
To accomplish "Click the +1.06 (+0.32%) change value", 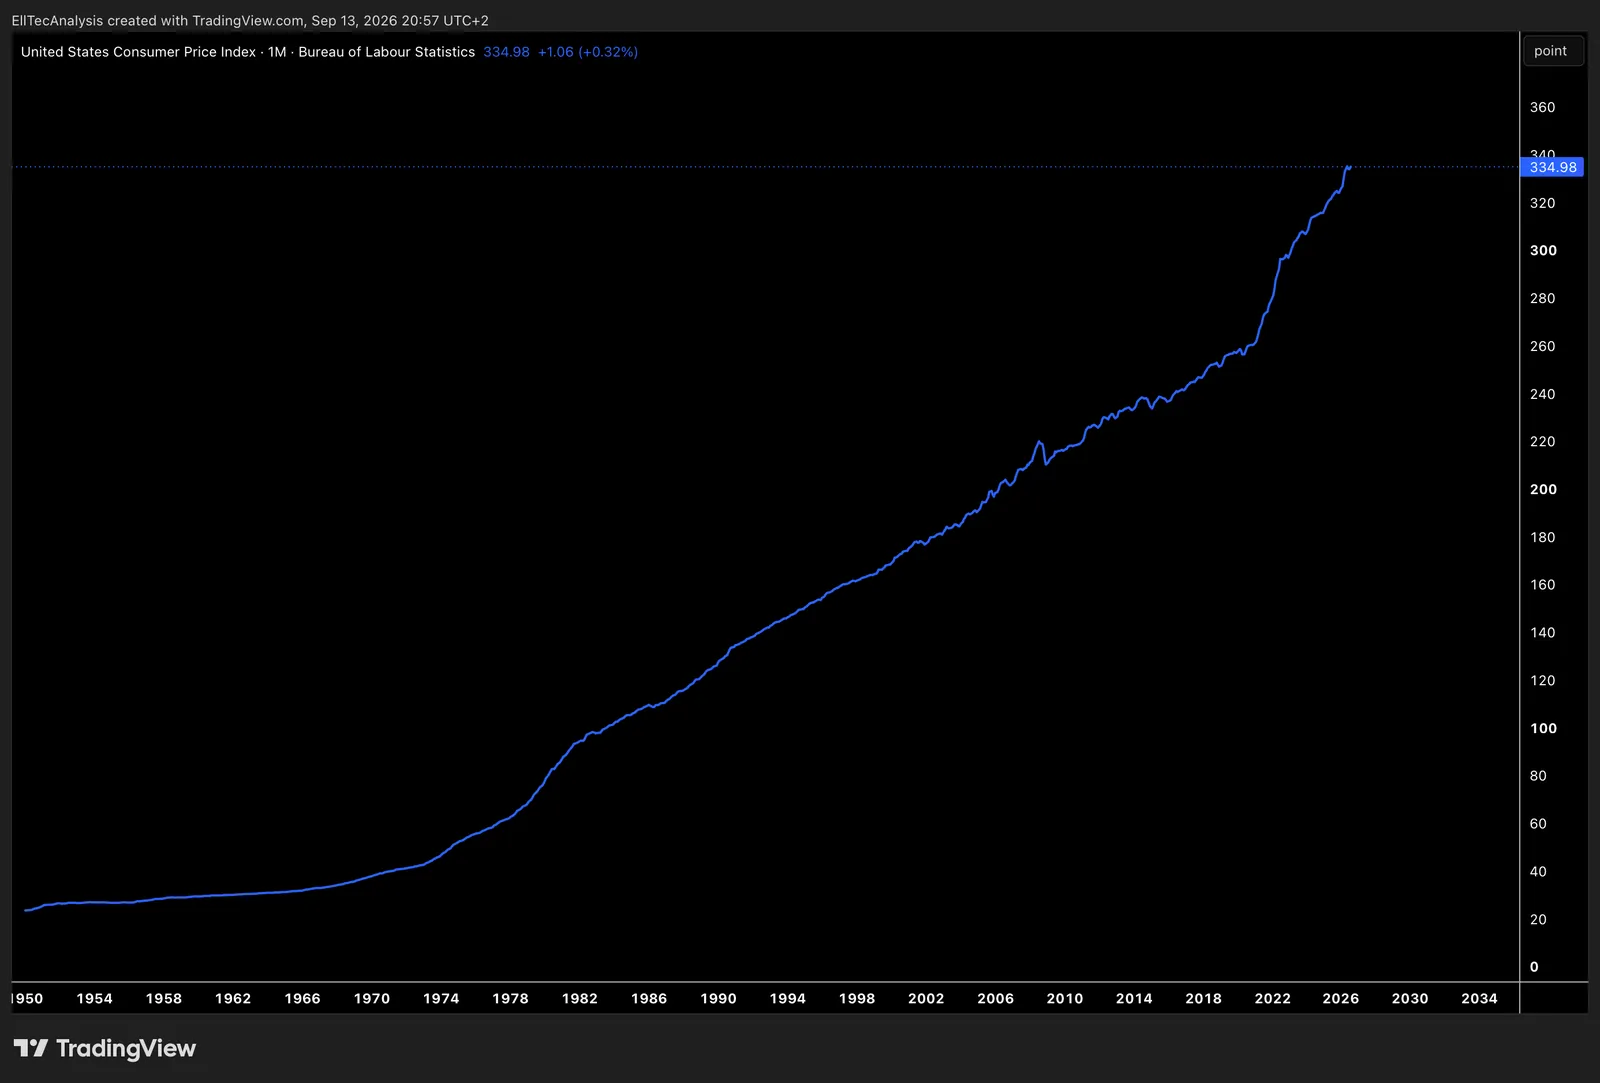I will point(588,52).
